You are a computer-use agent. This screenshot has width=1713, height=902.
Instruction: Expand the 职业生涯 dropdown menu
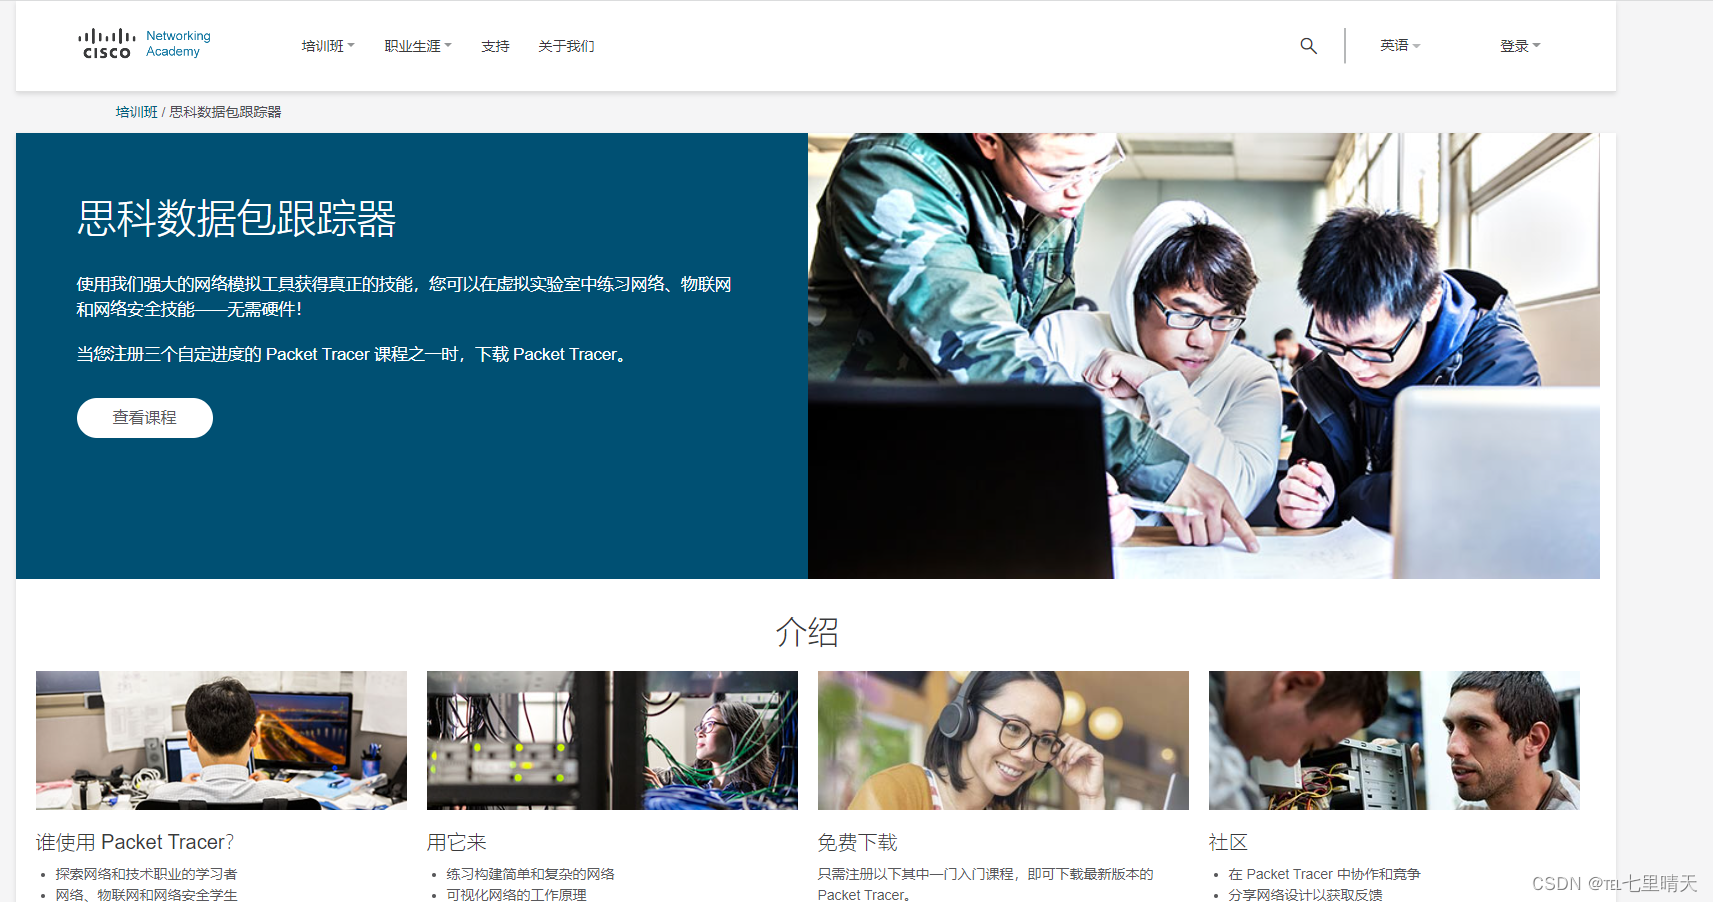pos(418,46)
